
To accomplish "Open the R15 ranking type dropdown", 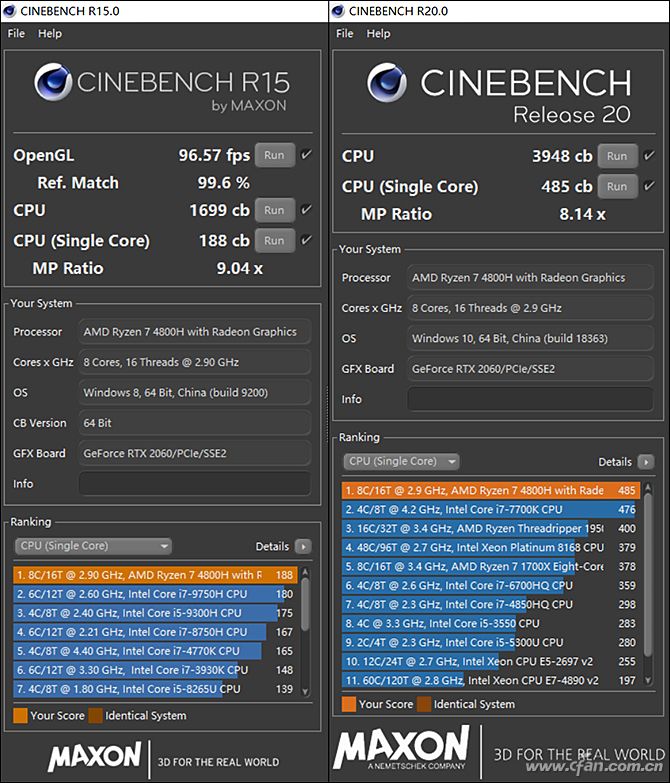I will (93, 546).
